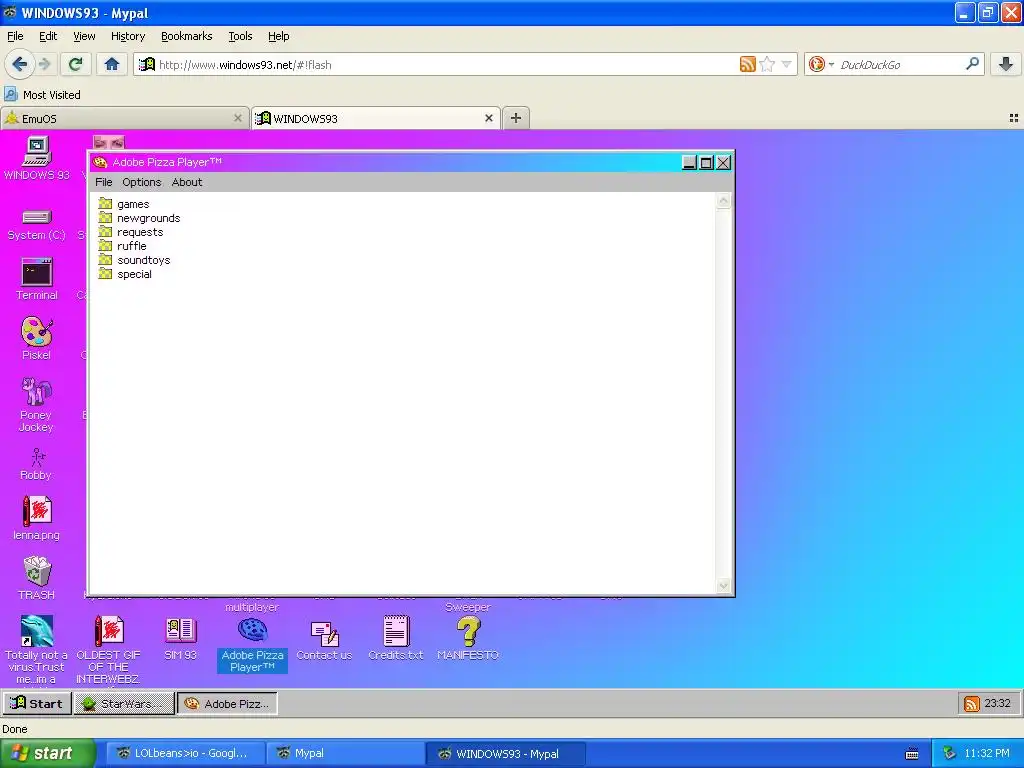
Task: Open the WINDOWS 93 computer desktop icon
Action: [x=37, y=158]
